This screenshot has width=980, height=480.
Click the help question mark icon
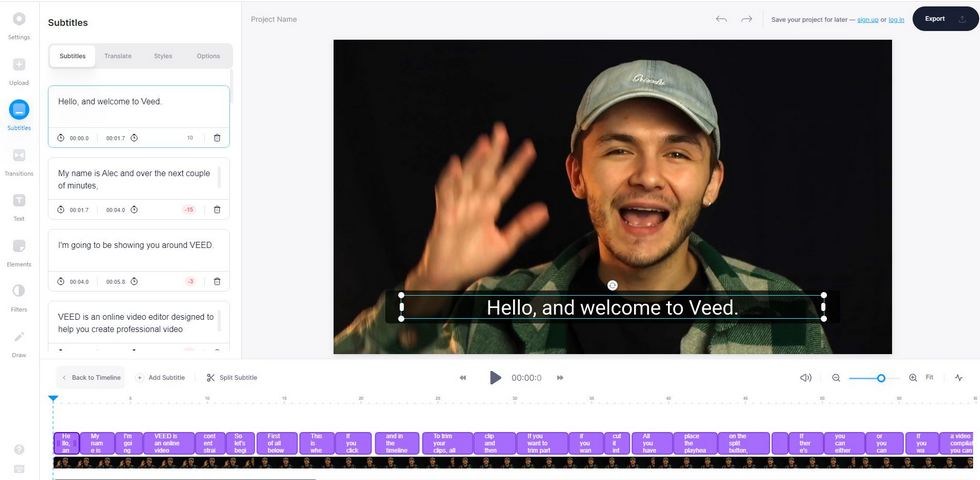19,449
